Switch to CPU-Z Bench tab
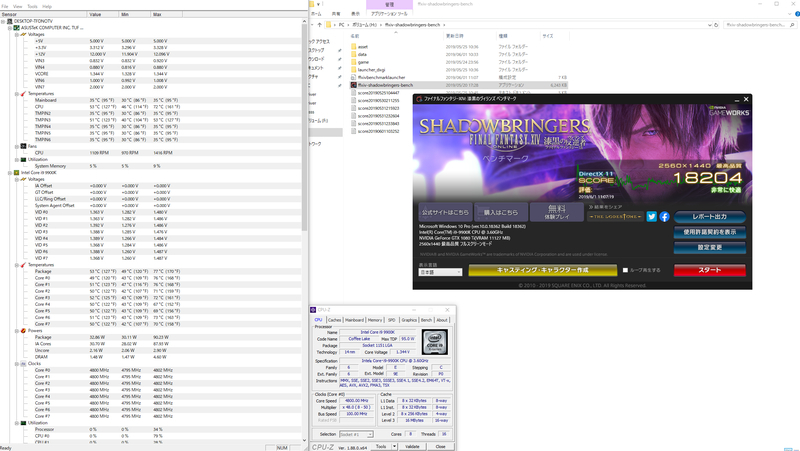Viewport: 800px width, 451px height. tap(426, 320)
